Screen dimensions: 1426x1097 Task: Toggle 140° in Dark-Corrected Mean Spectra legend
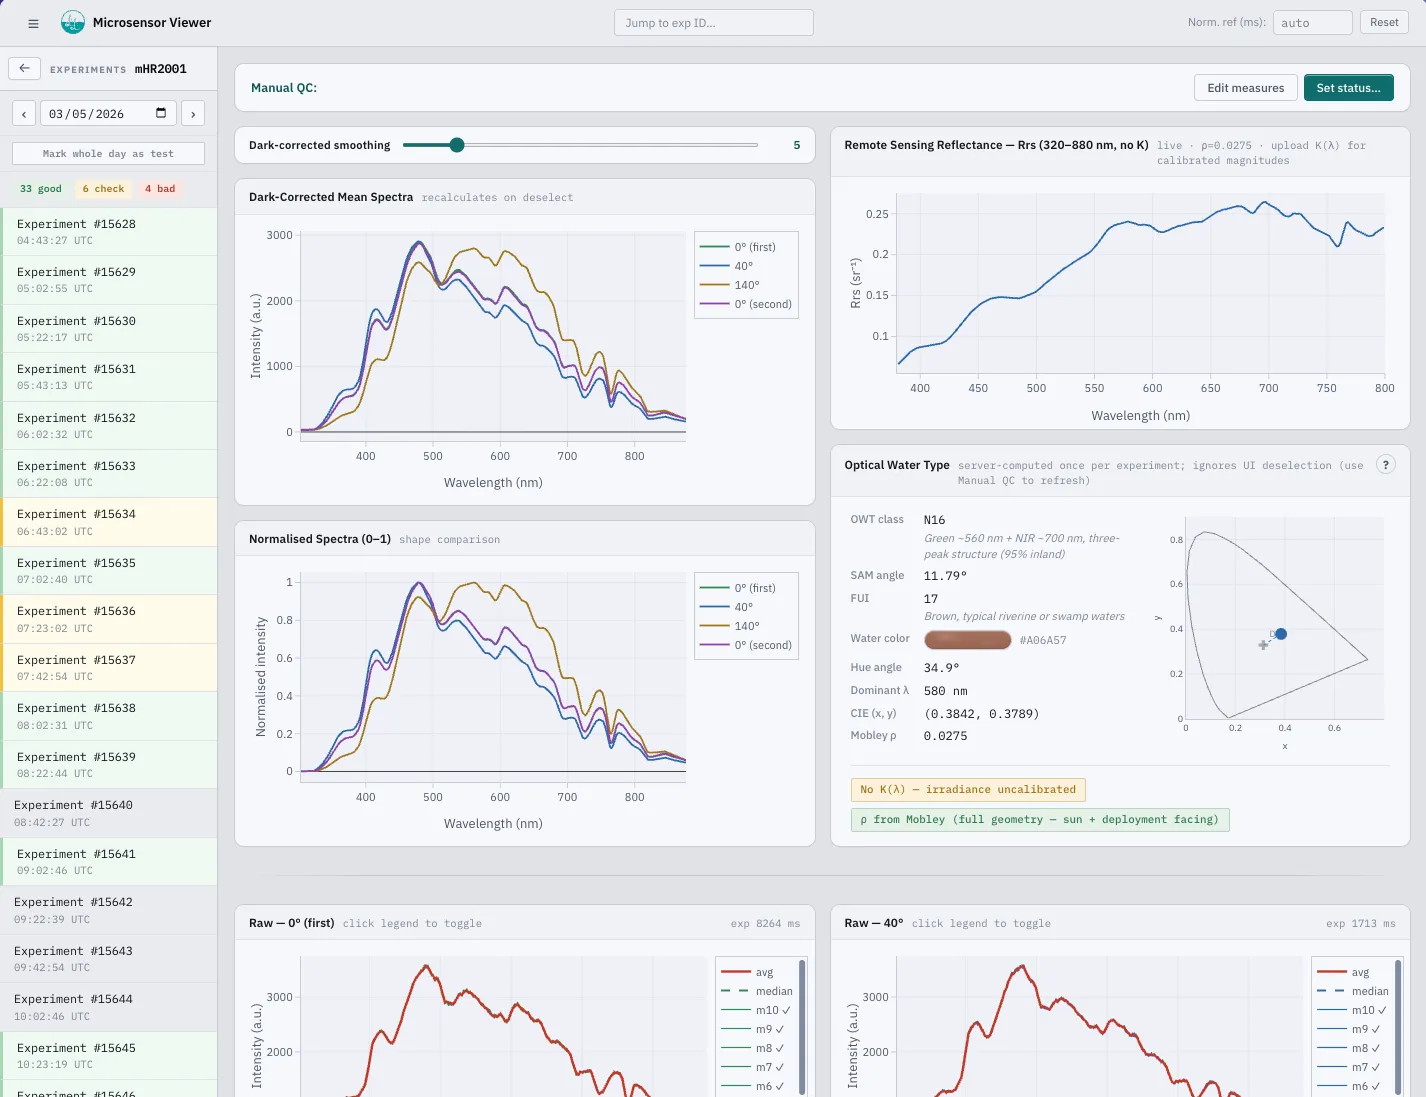click(746, 285)
